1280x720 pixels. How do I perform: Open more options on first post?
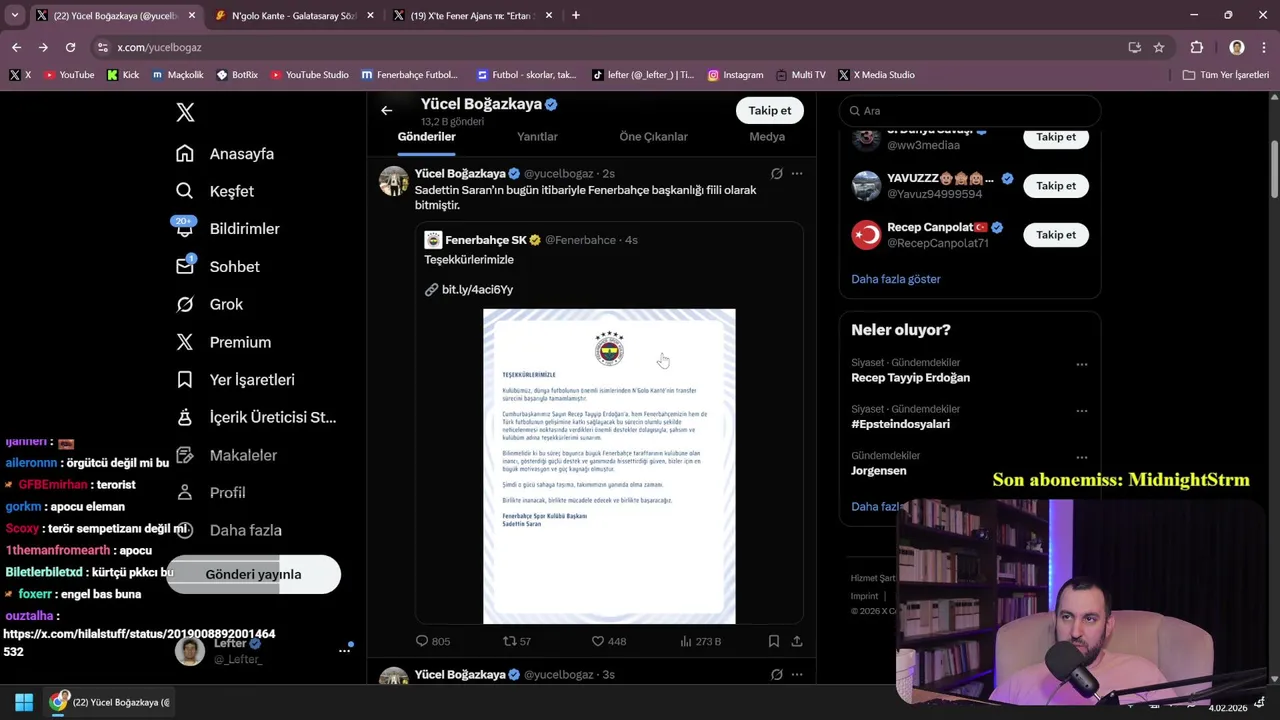point(797,174)
